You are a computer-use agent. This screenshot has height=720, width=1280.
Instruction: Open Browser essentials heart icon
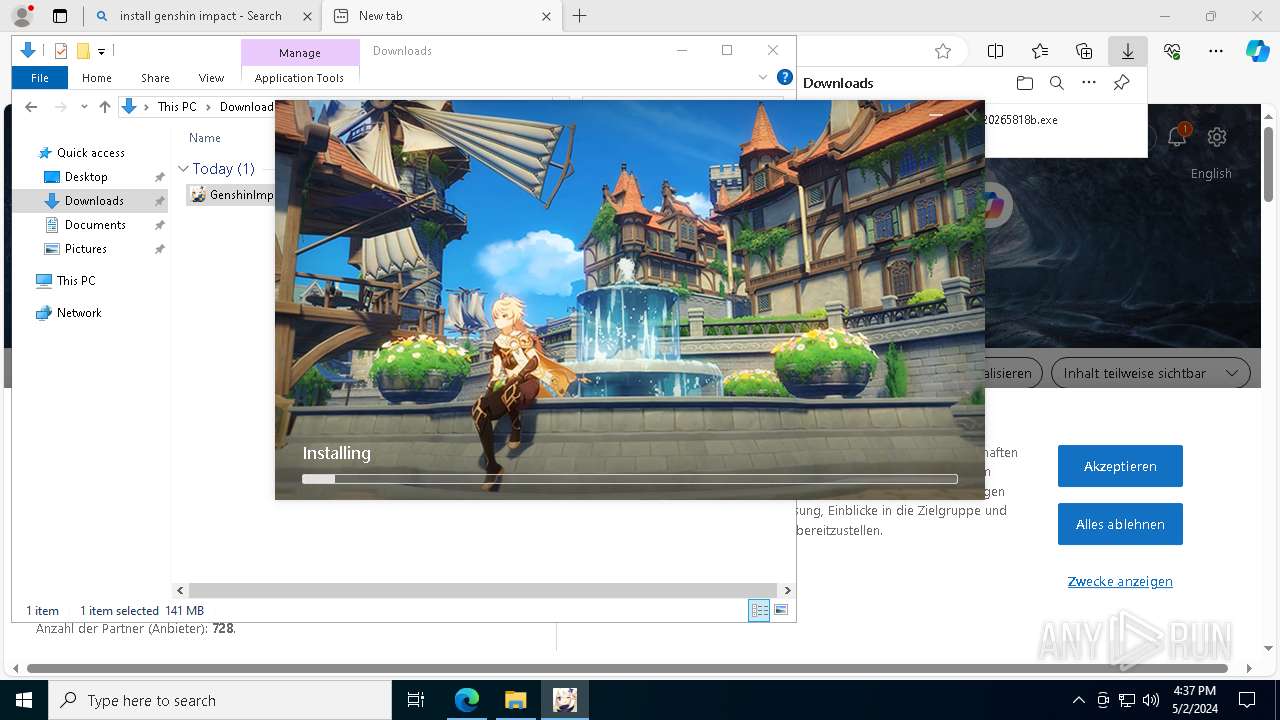point(1172,51)
